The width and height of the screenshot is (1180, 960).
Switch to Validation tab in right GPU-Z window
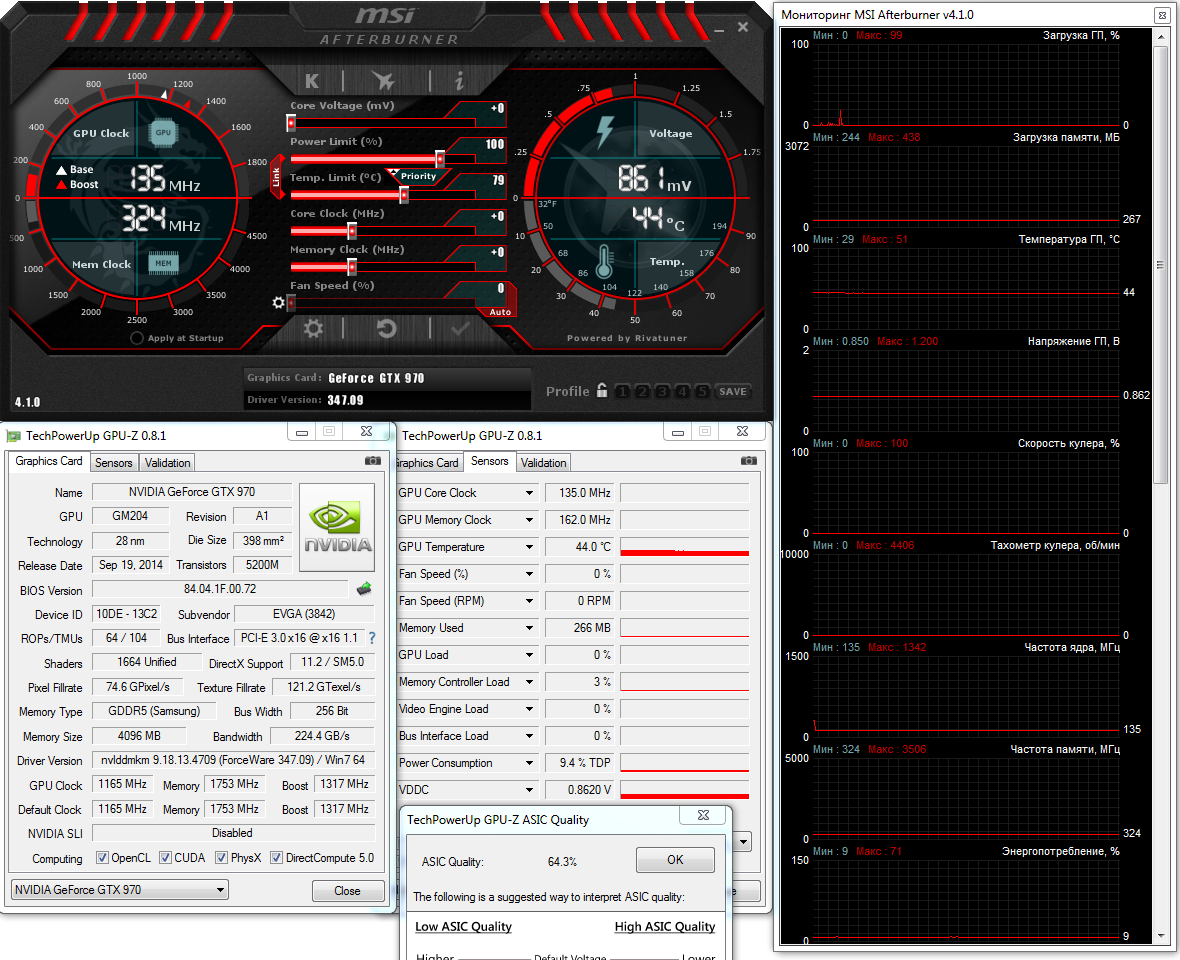pyautogui.click(x=543, y=463)
